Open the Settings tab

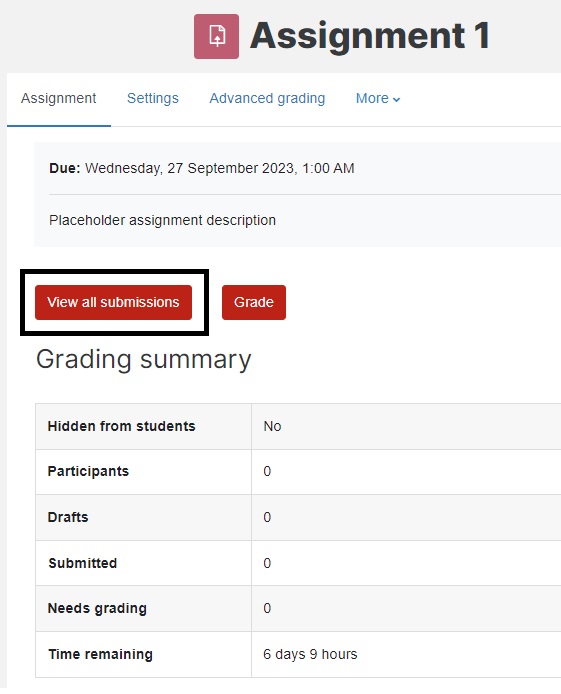[153, 98]
